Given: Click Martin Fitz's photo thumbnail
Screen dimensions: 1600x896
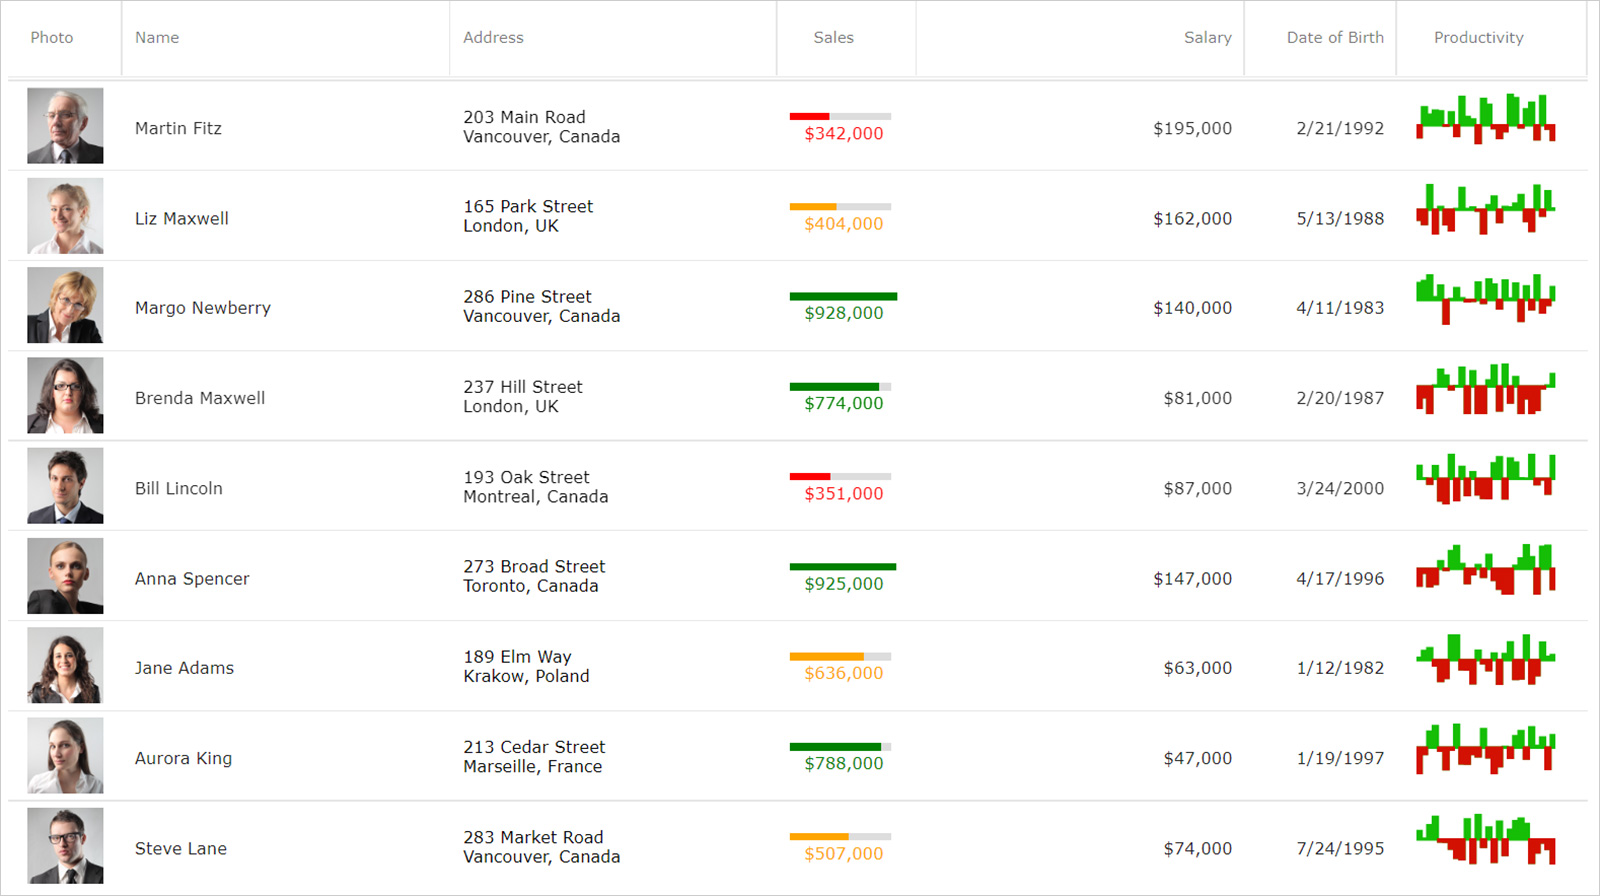Looking at the screenshot, I should click(65, 126).
